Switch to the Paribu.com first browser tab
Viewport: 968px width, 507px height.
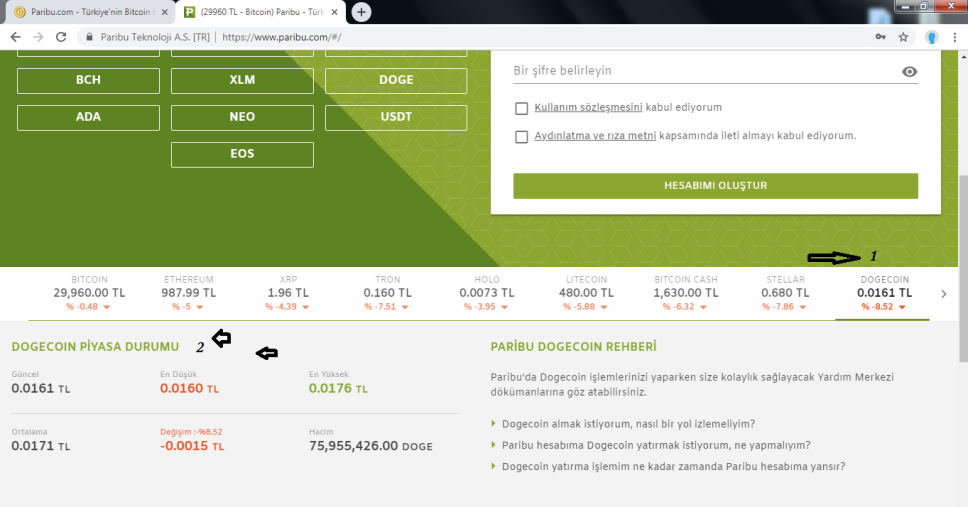90,12
